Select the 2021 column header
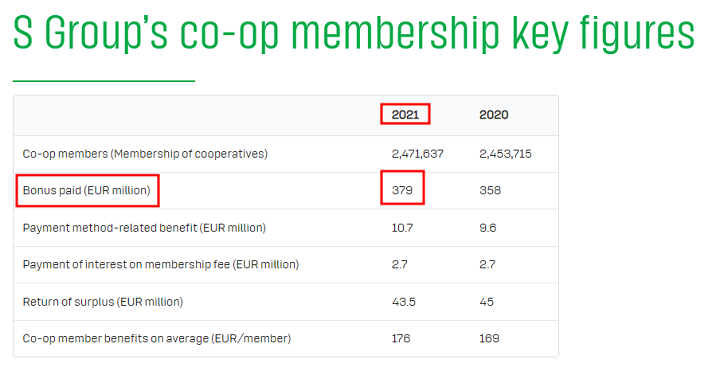The image size is (720, 367). (x=405, y=114)
